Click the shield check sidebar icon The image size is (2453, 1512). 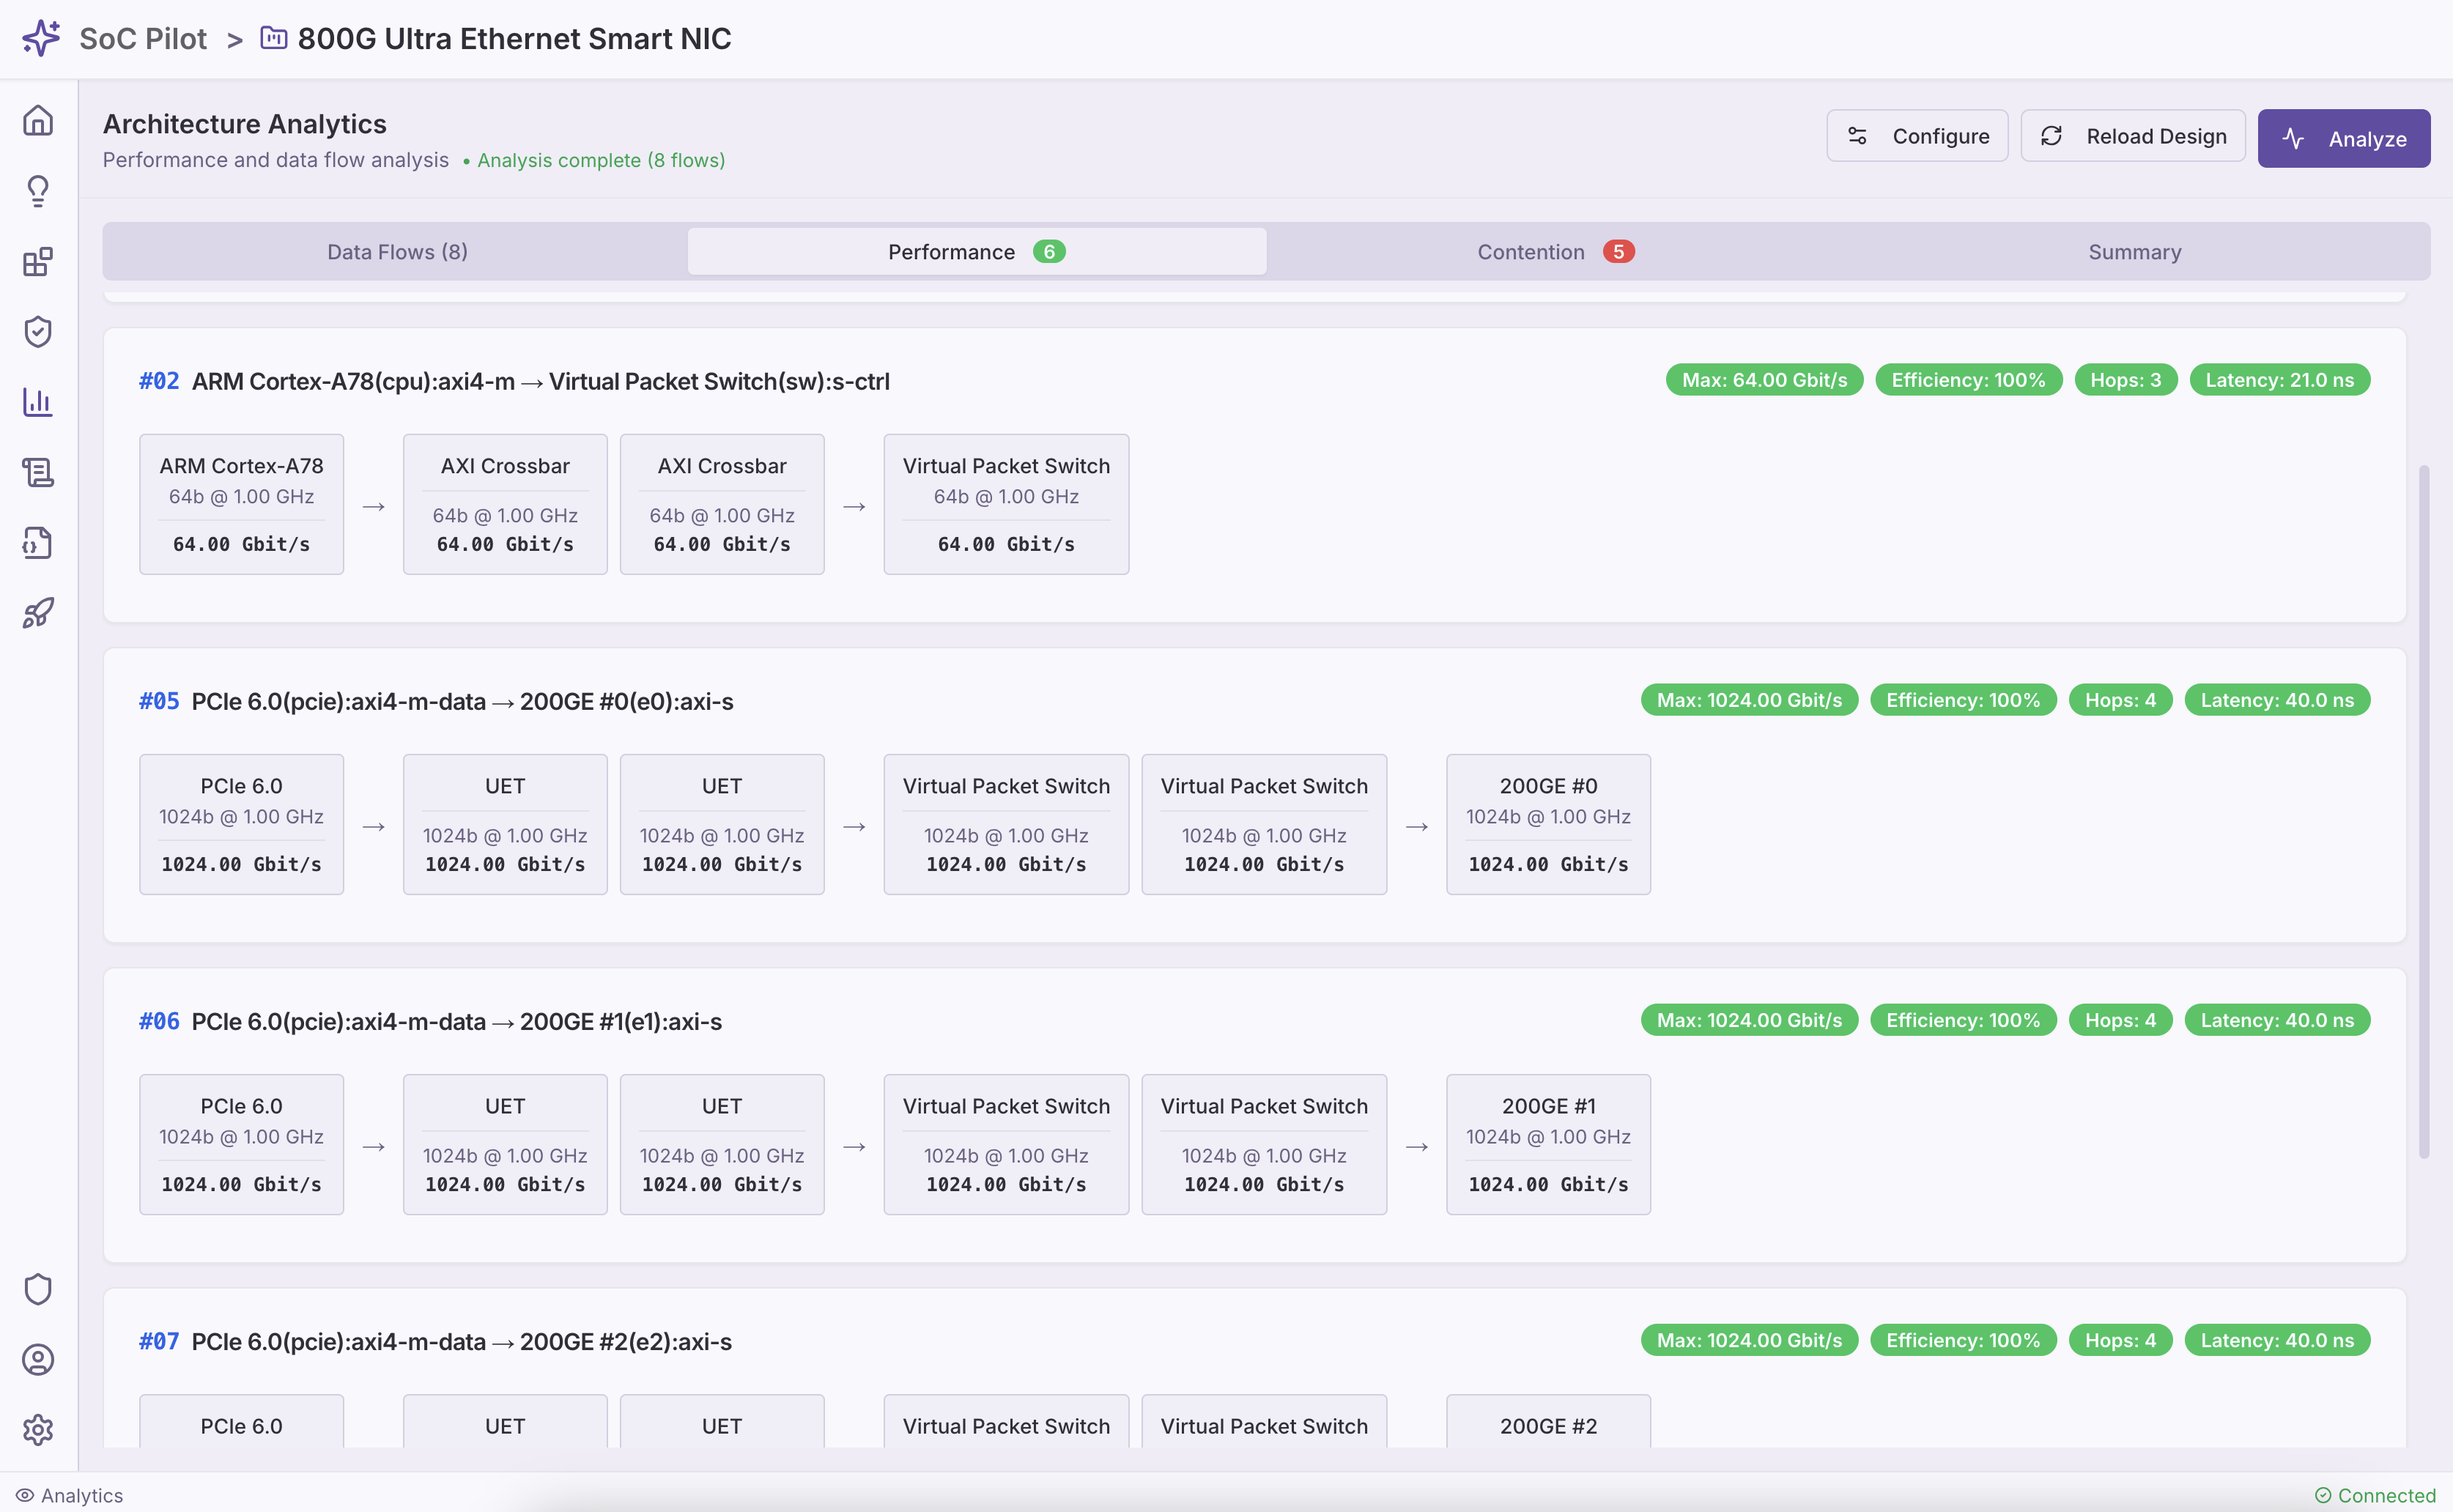coord(38,332)
